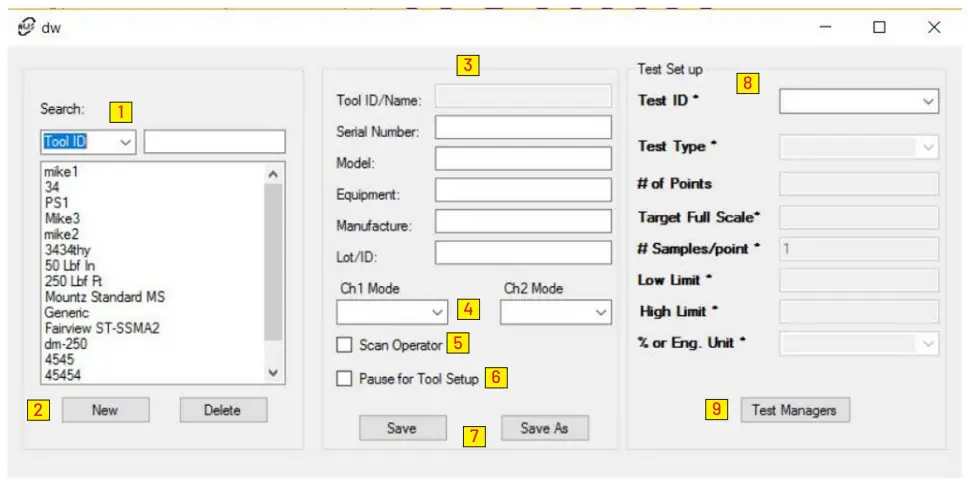The width and height of the screenshot is (968, 482).
Task: Focus the Serial Number field
Action: pos(523,127)
